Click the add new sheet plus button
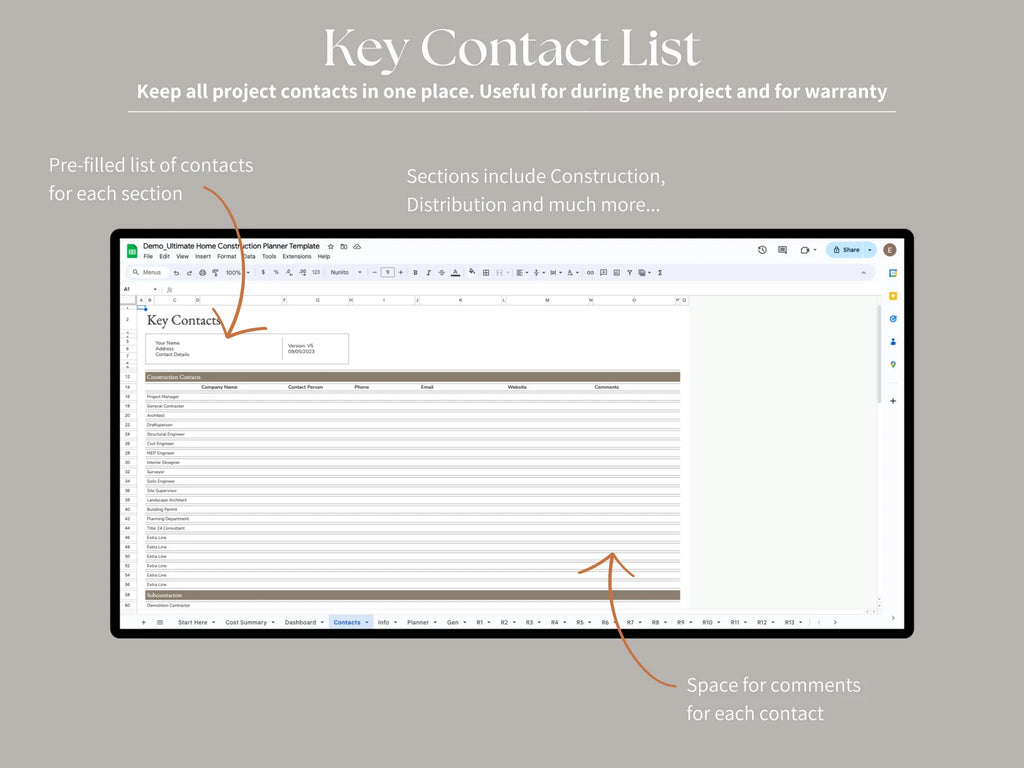1024x768 pixels. click(143, 622)
